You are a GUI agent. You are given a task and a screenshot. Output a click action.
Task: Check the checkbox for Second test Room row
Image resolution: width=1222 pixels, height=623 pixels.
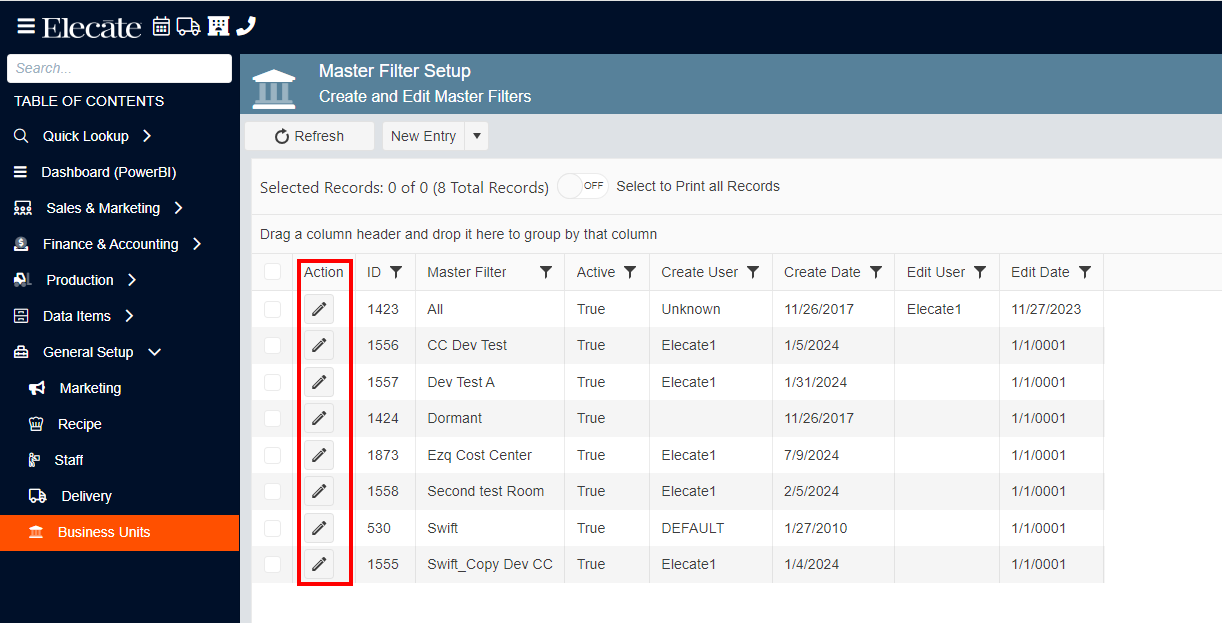coord(273,491)
